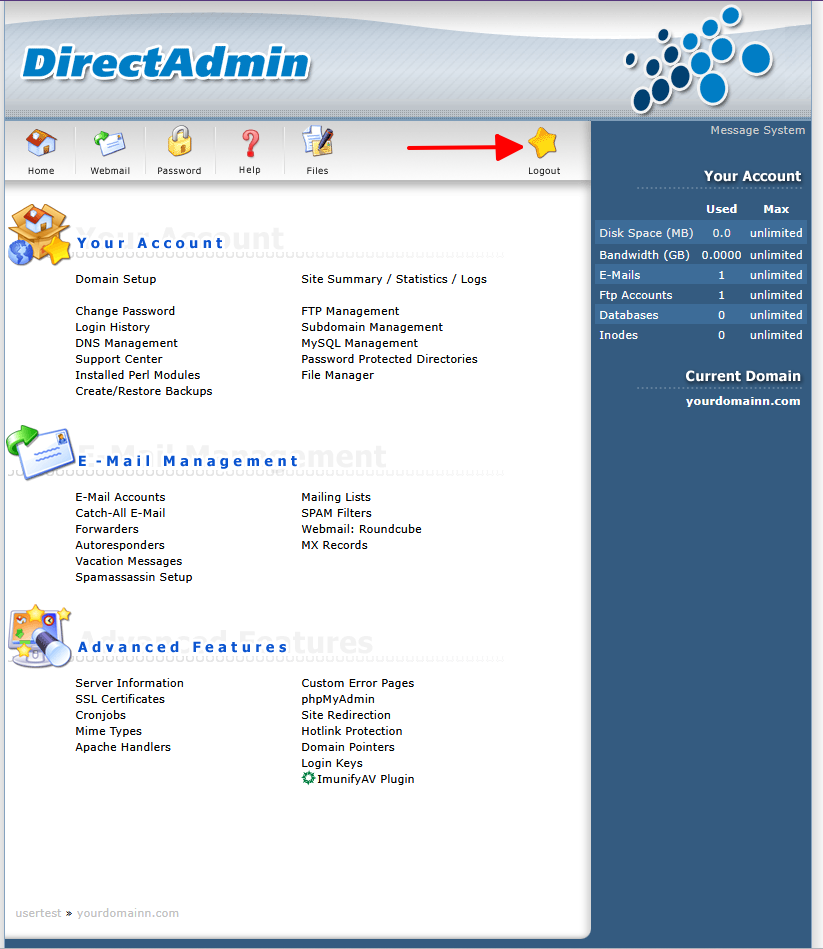Click the Your Account section house icon

[39, 234]
